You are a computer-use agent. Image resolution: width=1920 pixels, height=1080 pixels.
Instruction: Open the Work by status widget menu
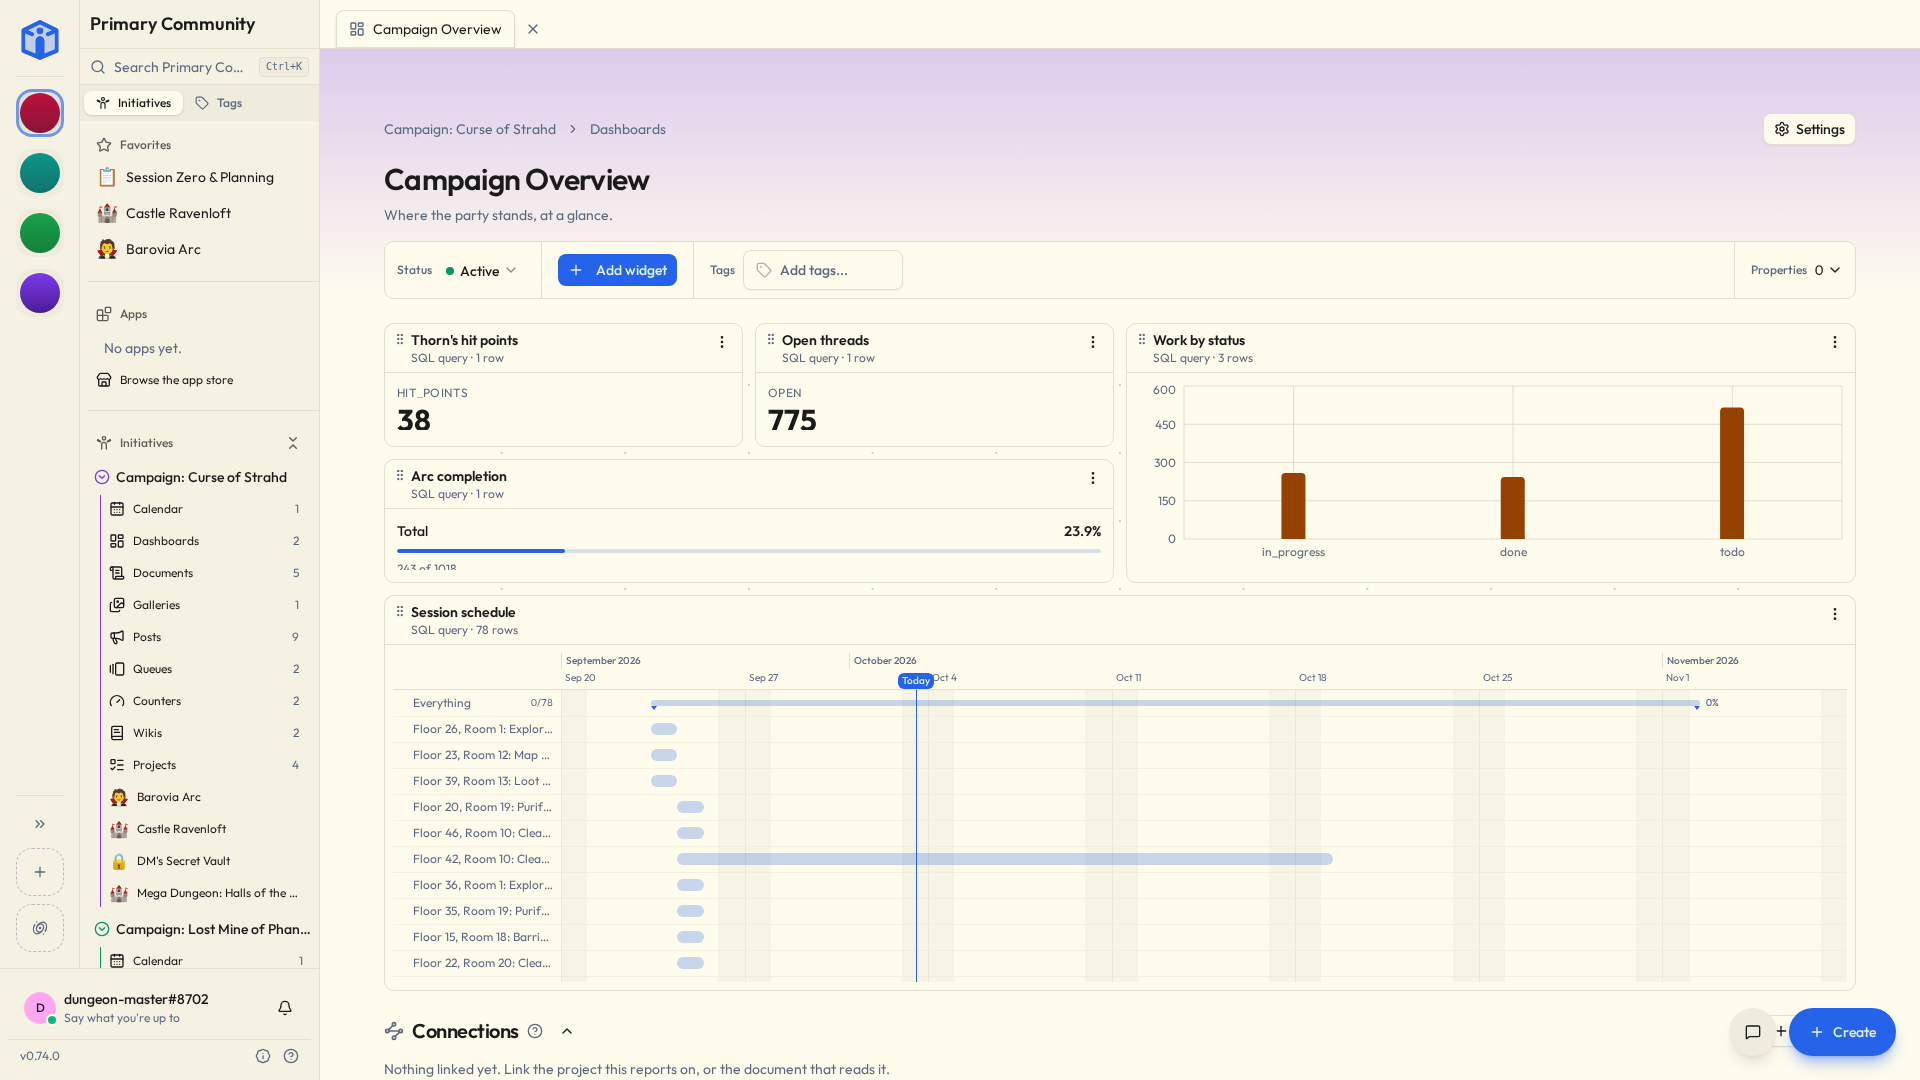point(1835,342)
